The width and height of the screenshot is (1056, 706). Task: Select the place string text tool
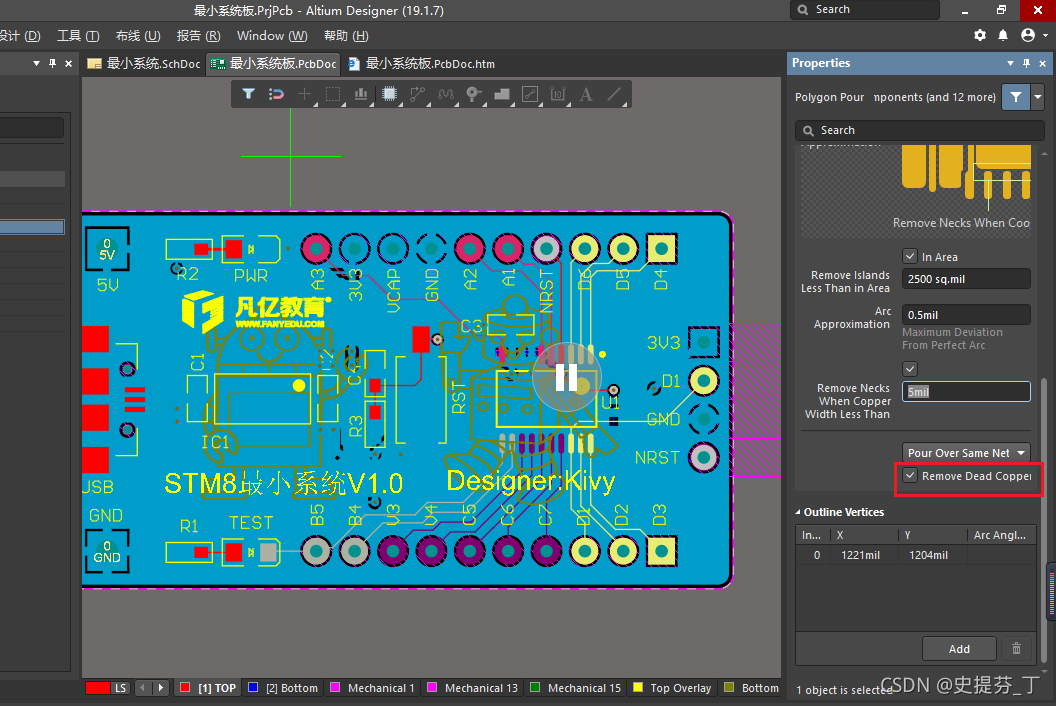click(x=586, y=94)
